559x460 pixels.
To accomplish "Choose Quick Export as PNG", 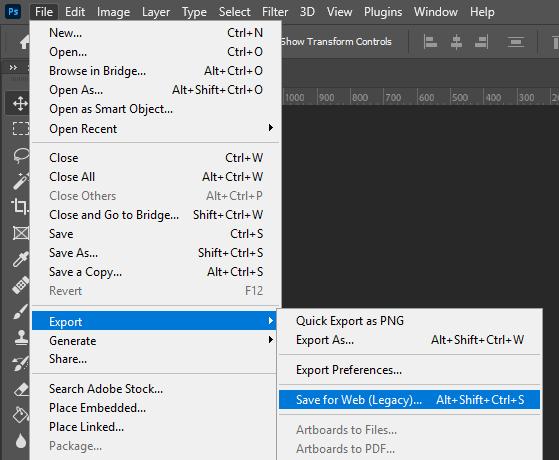I will 409,321.
